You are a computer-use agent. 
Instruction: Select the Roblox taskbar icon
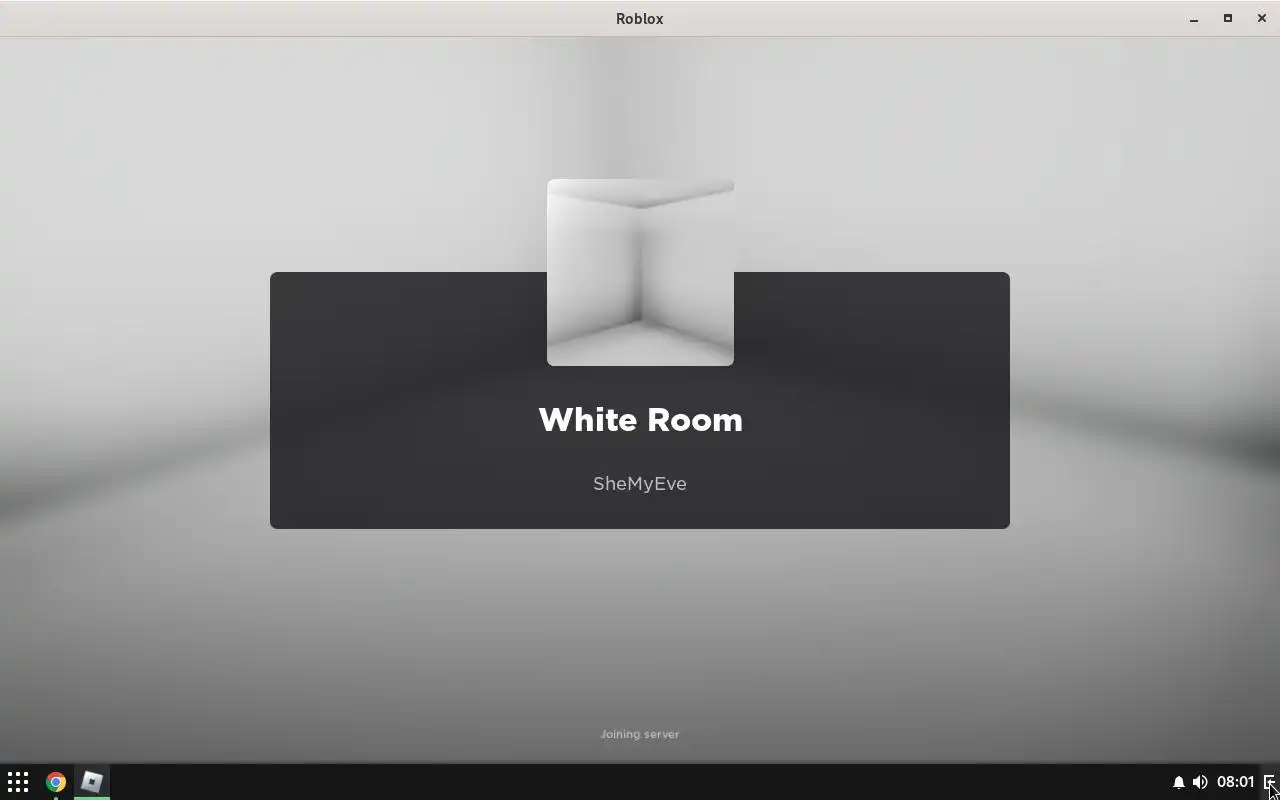[x=92, y=782]
